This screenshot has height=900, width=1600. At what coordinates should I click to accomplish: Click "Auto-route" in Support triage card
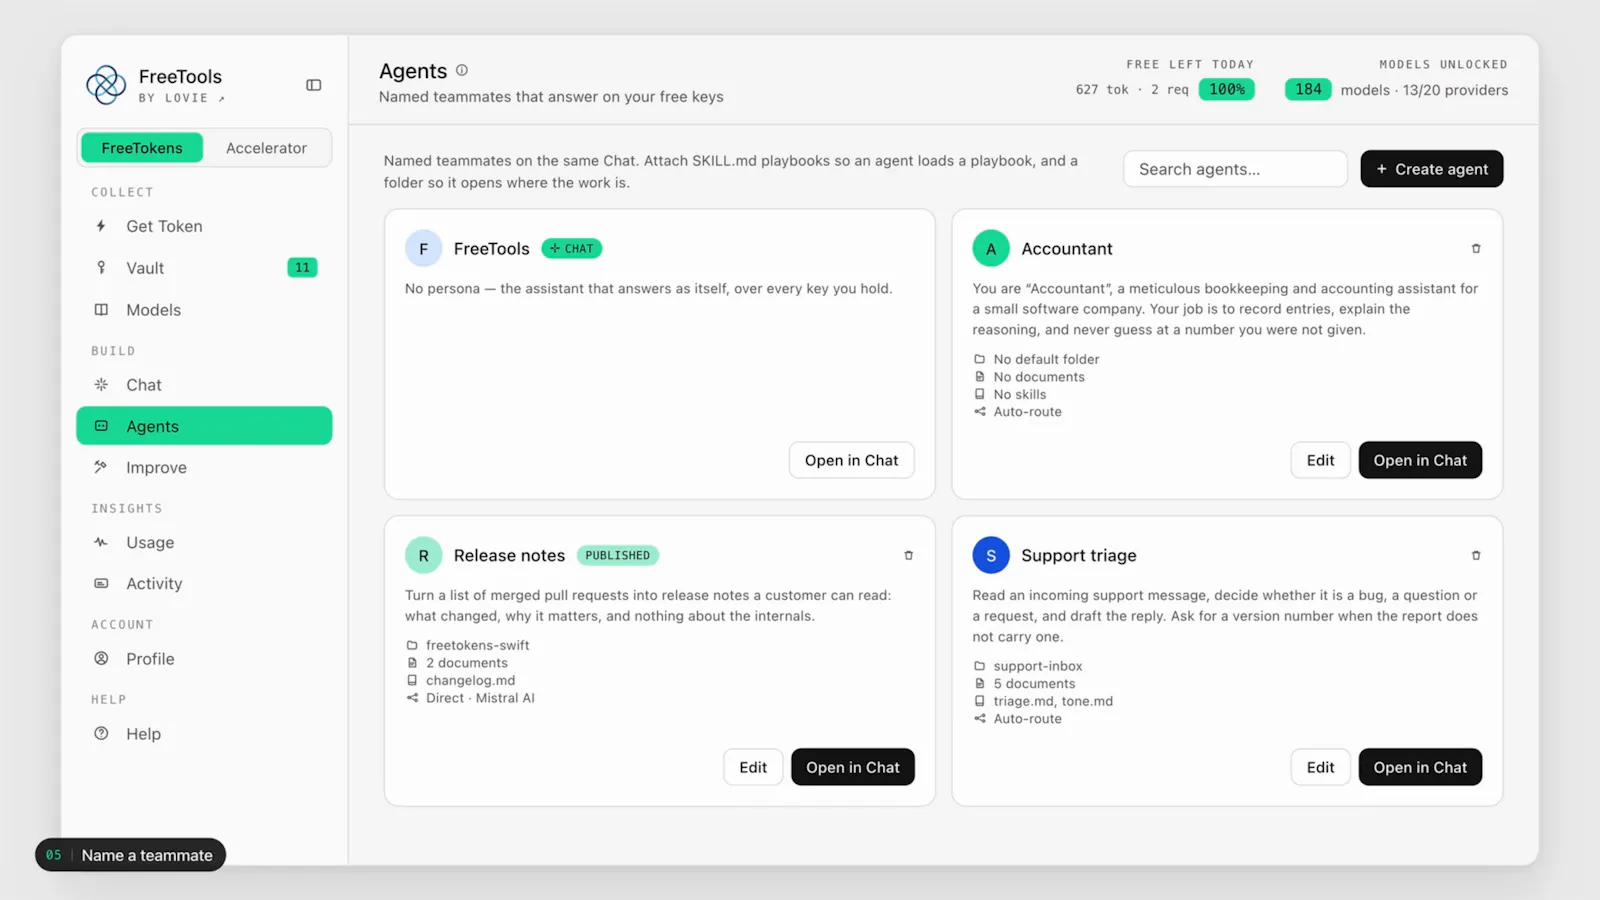(x=1028, y=719)
